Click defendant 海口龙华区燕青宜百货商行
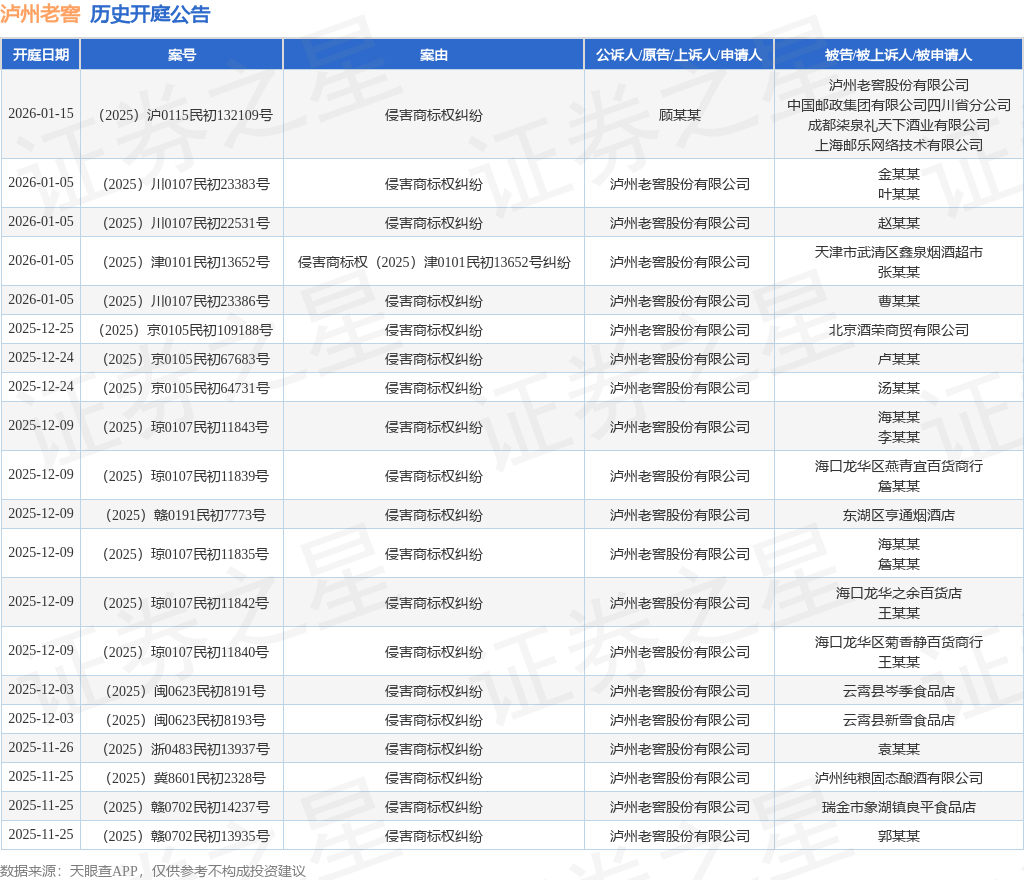The width and height of the screenshot is (1024, 880). click(899, 466)
